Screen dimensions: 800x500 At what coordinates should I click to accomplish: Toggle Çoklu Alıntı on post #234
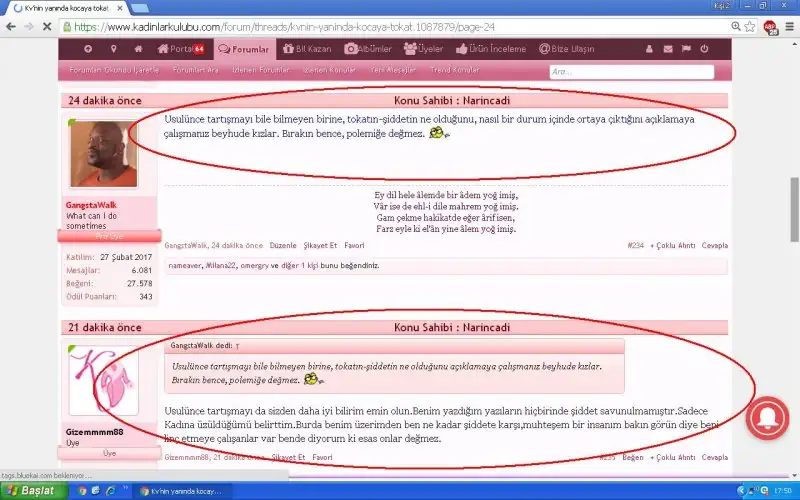[x=672, y=245]
